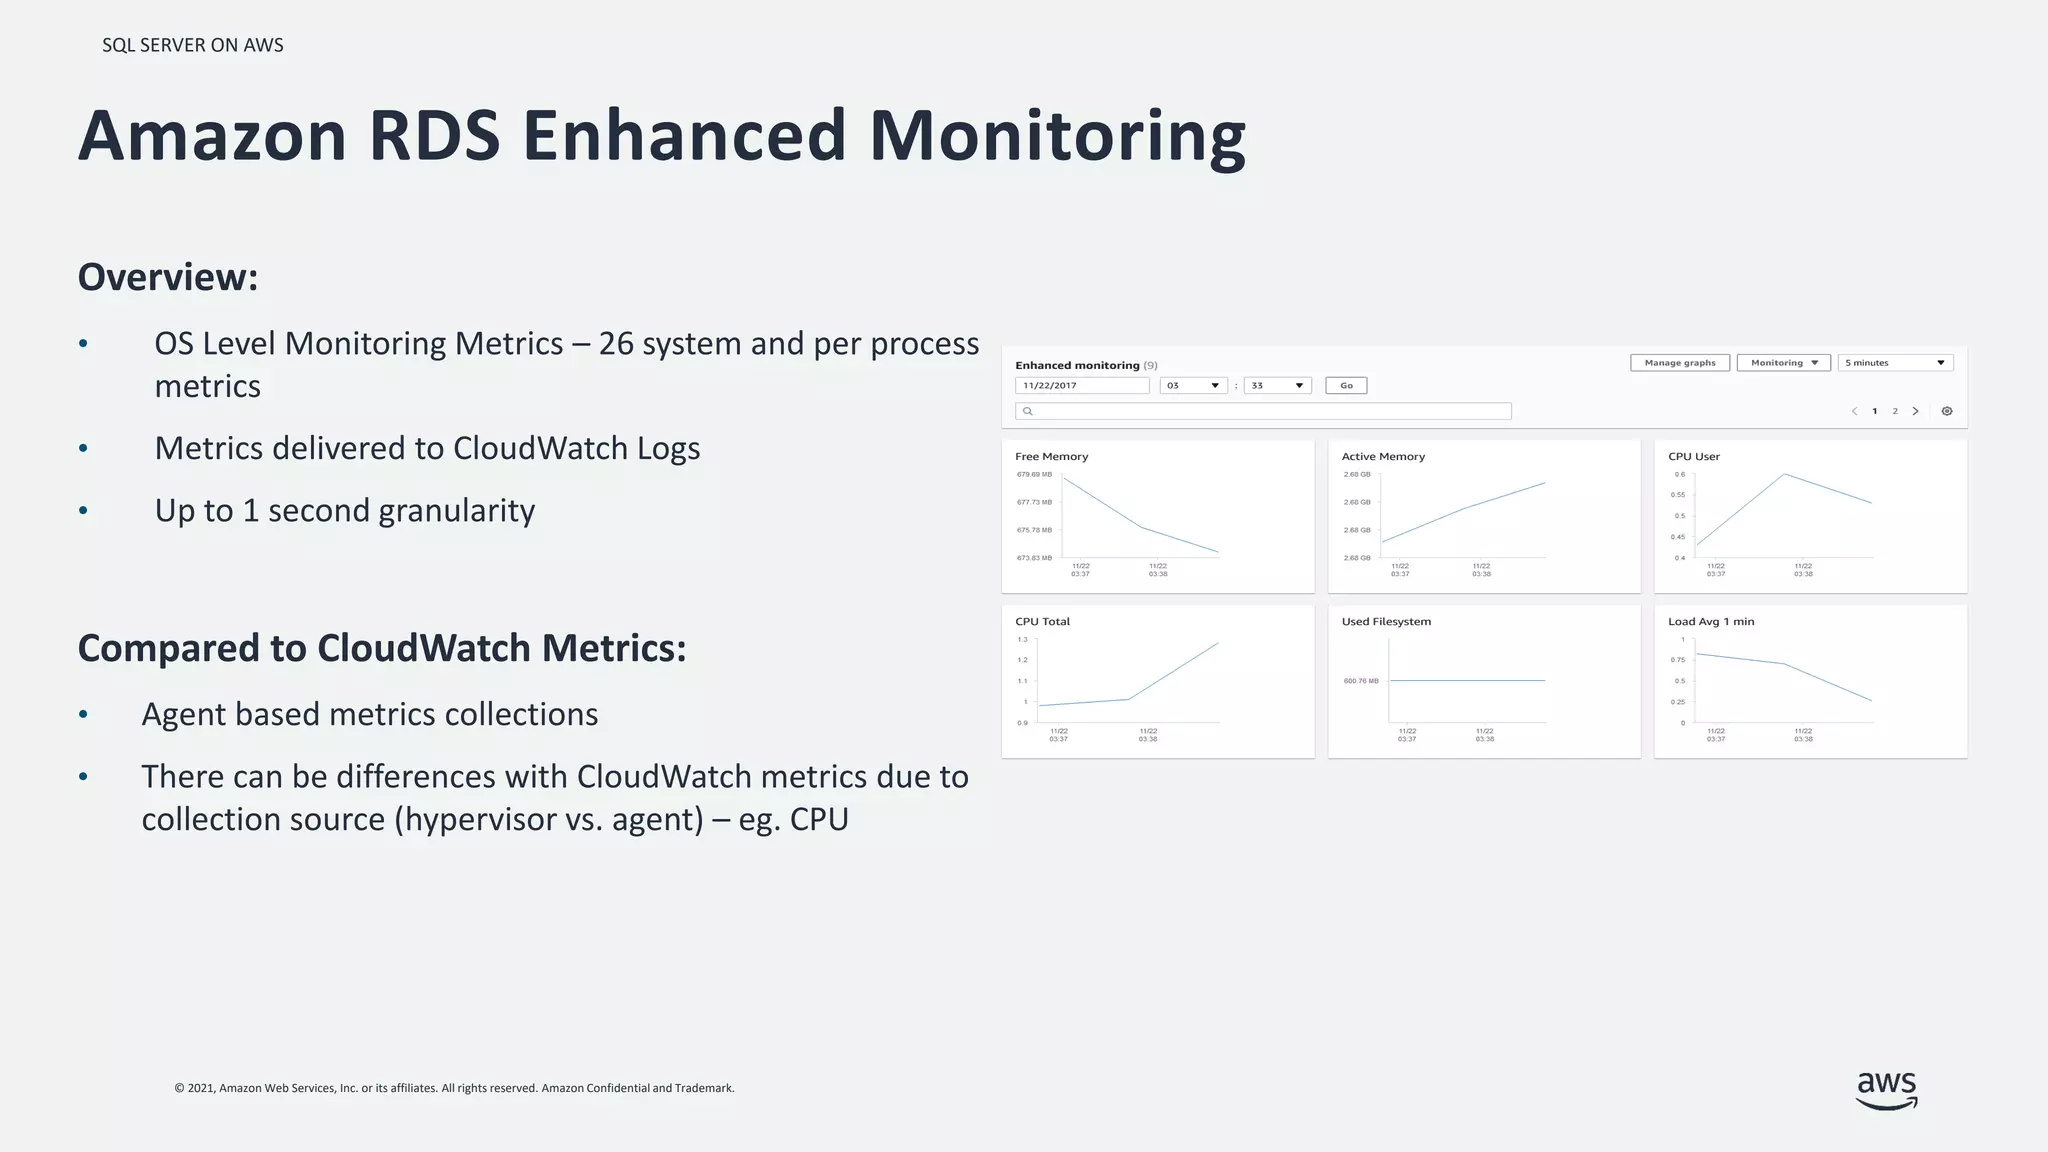
Task: Go to the next graphs page arrow
Action: click(1915, 411)
